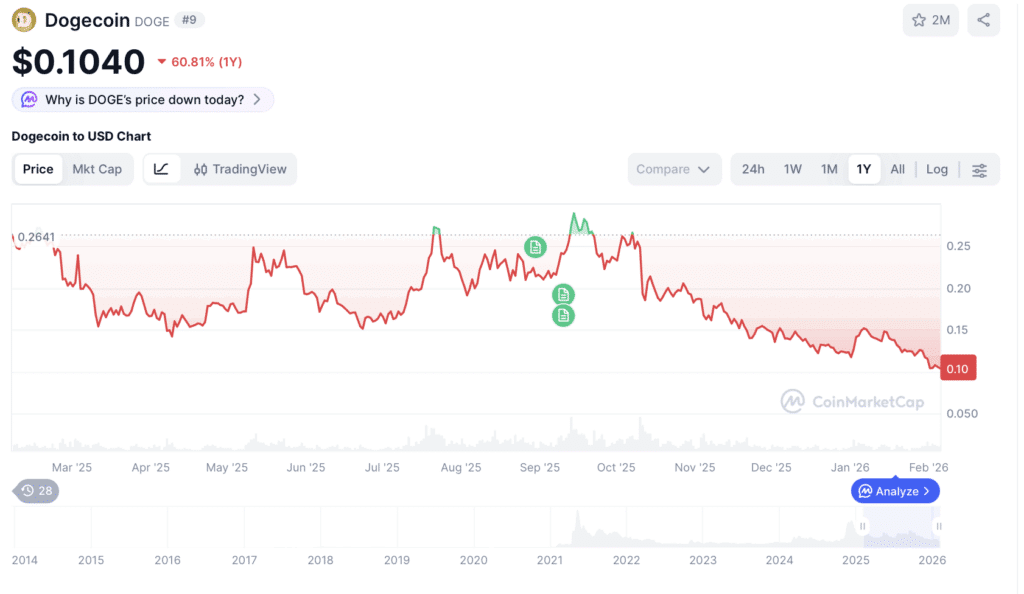The height and width of the screenshot is (594, 1024).
Task: Open the news event marker near Sep '25
Action: coord(535,247)
